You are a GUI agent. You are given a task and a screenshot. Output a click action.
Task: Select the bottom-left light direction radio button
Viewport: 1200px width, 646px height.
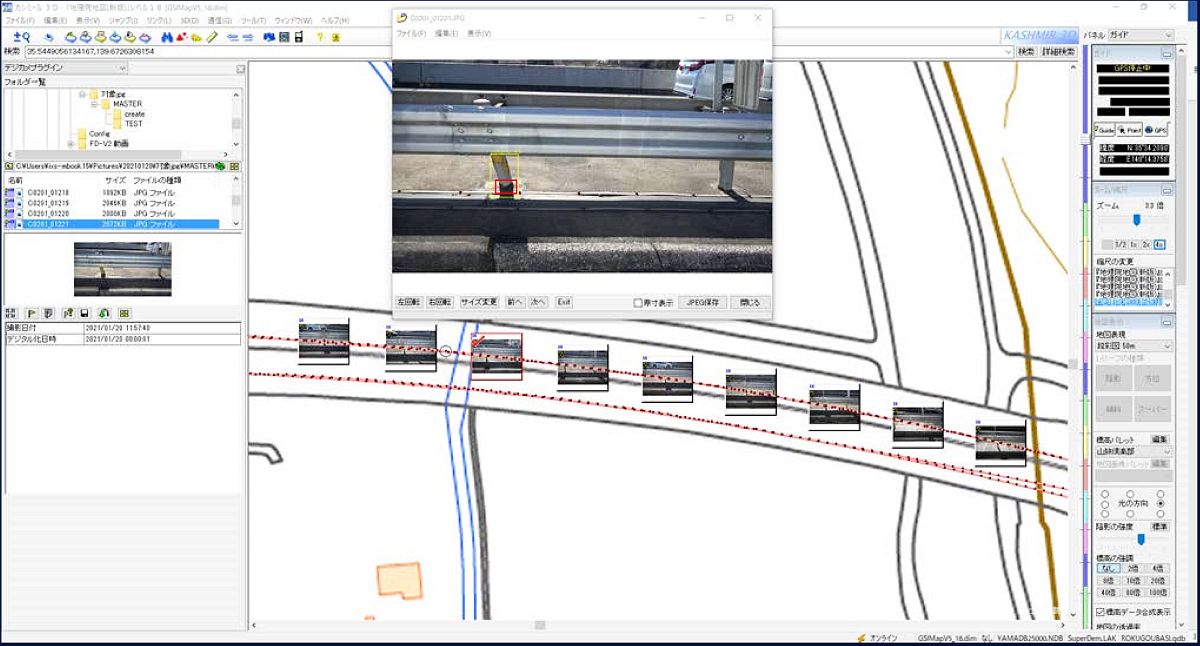click(x=1104, y=513)
